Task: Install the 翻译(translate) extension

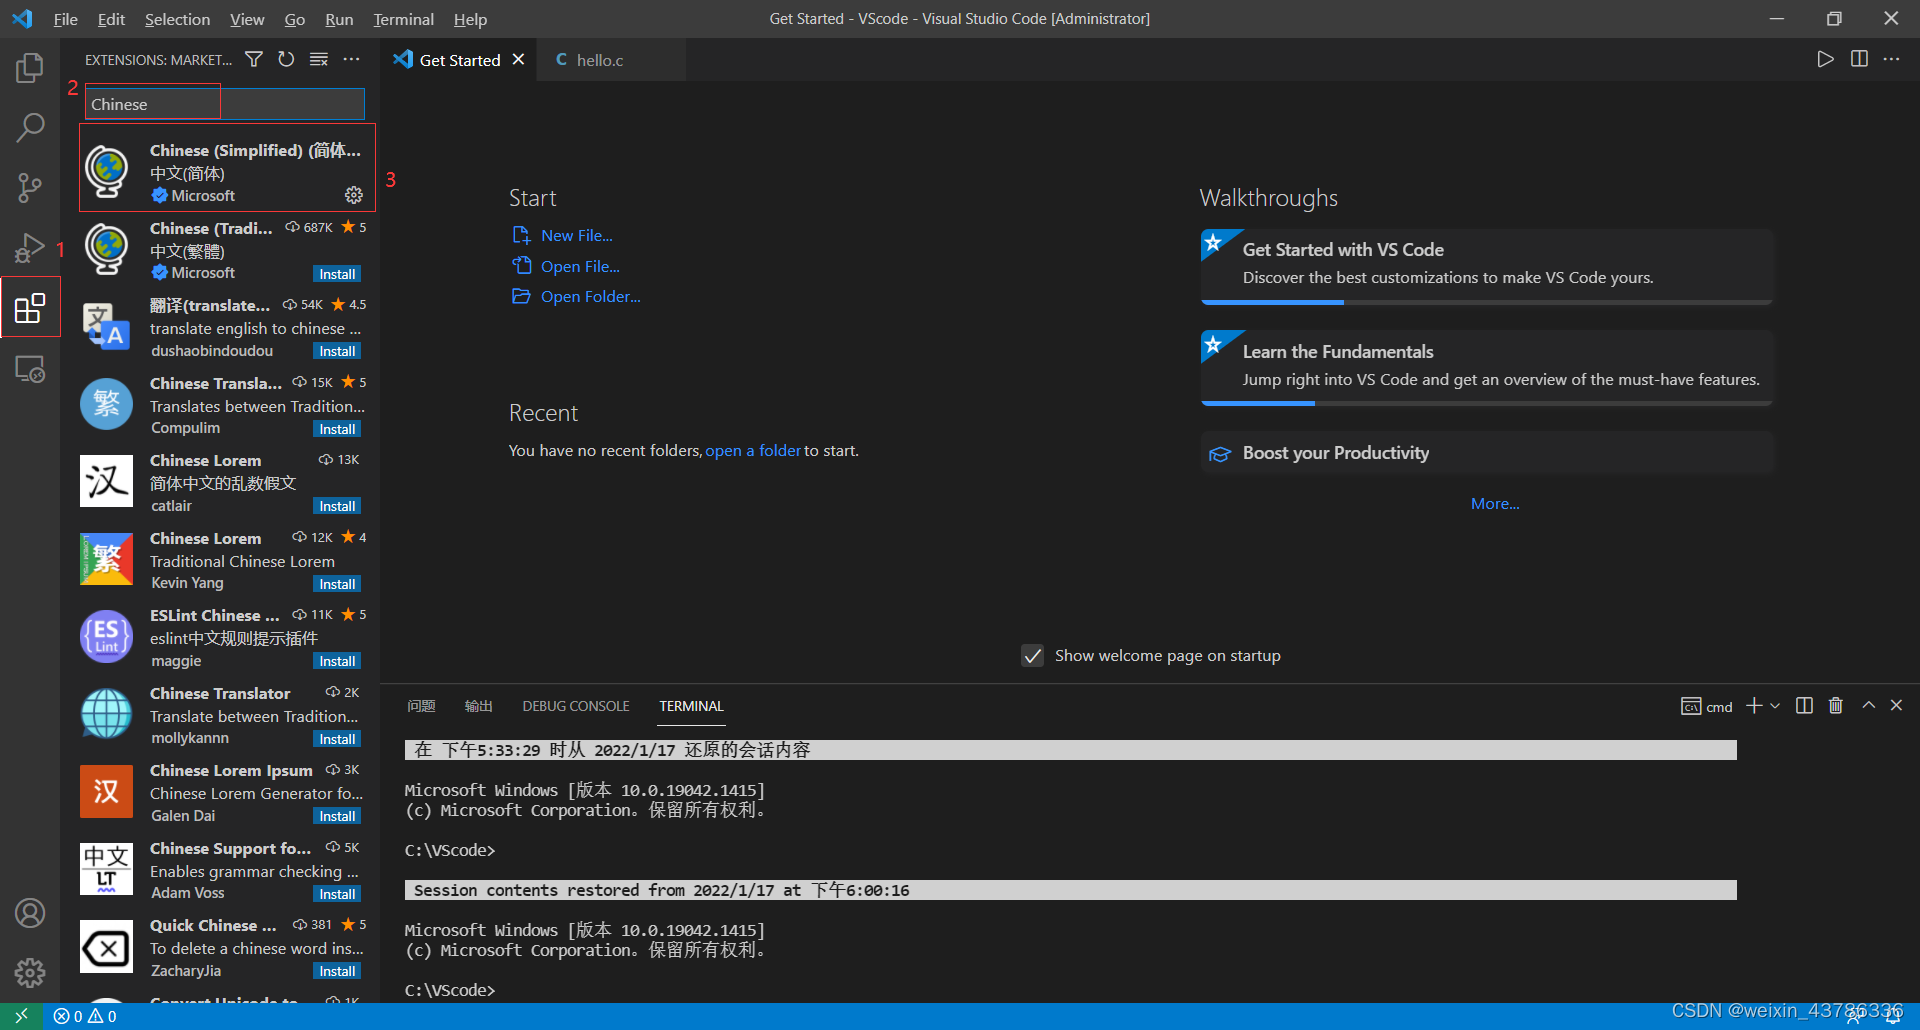Action: [337, 351]
